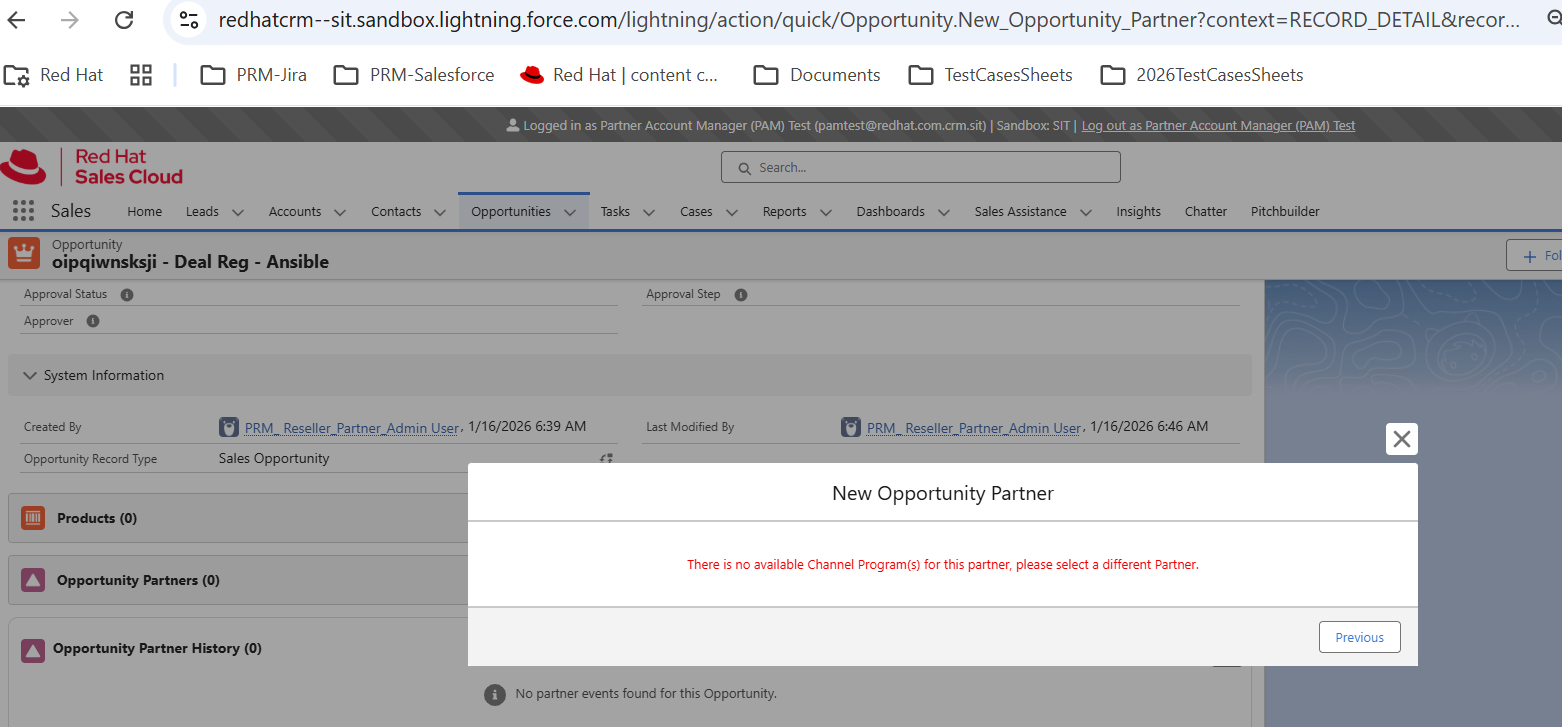Expand the Opportunities tab dropdown arrow
This screenshot has height=727, width=1562.
pos(570,212)
